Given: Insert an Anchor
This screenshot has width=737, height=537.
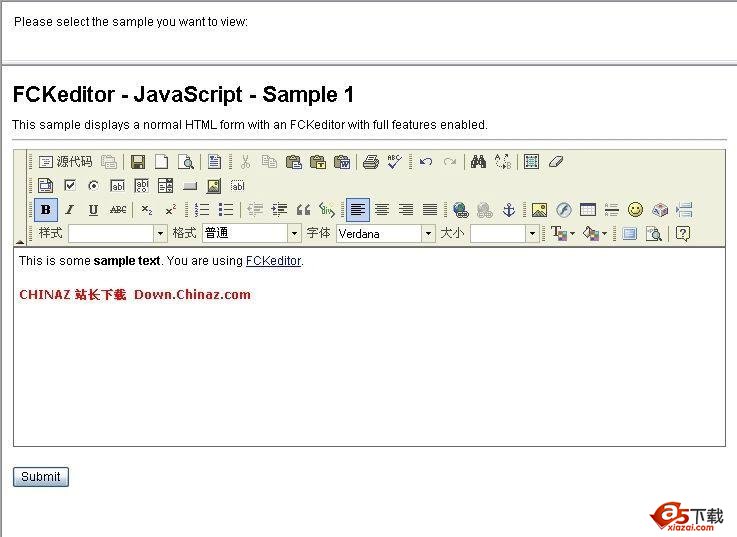Looking at the screenshot, I should [509, 210].
